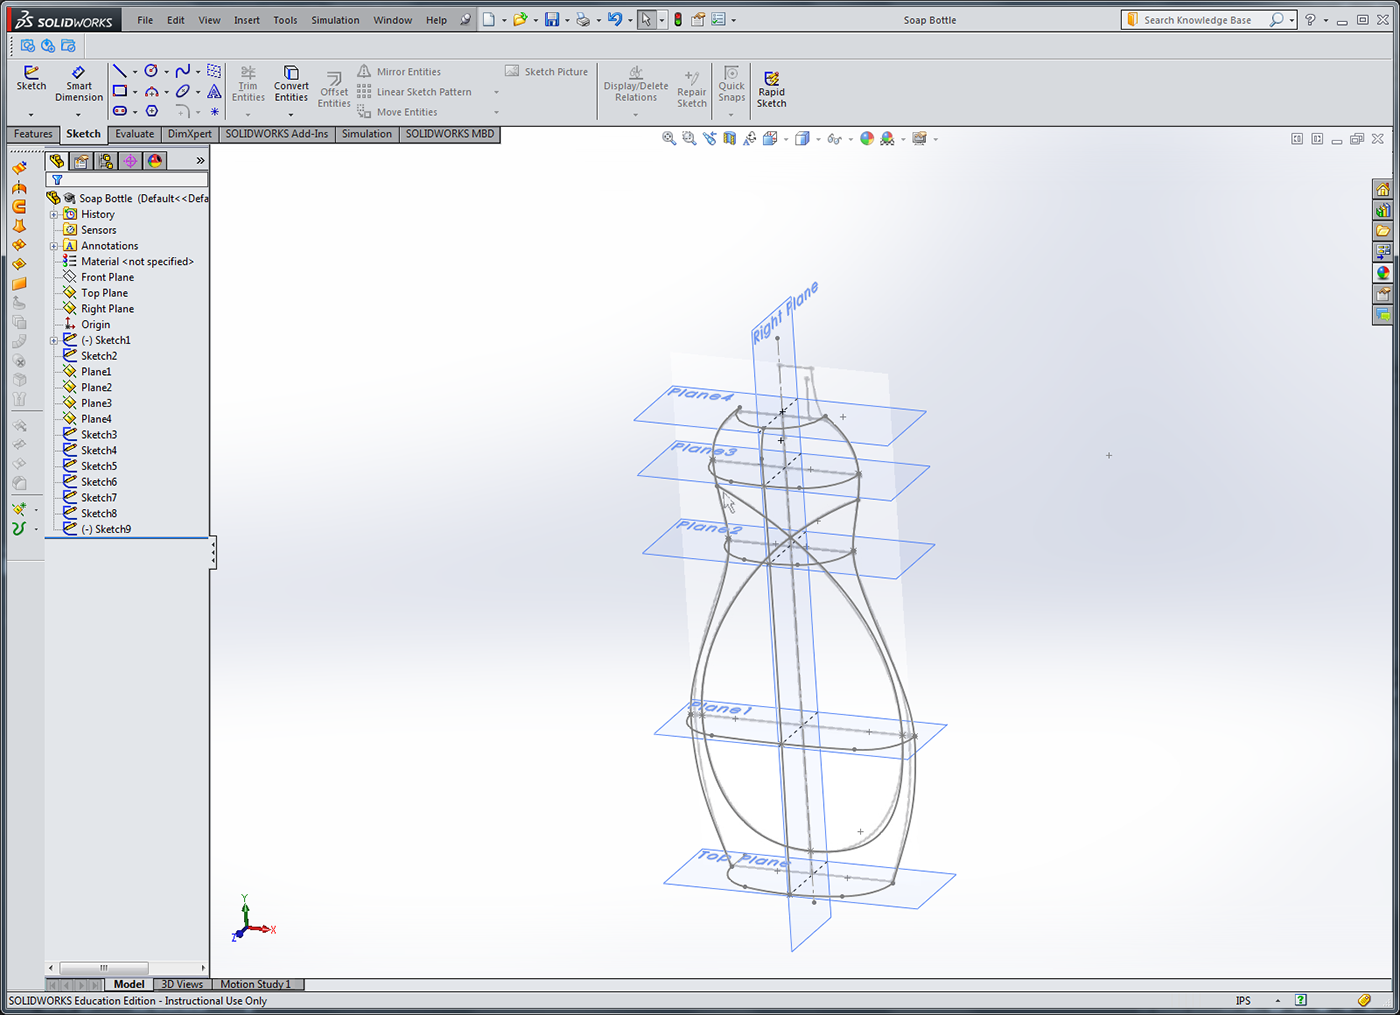Open the Rapid Sketch tool
The image size is (1400, 1015).
click(771, 88)
